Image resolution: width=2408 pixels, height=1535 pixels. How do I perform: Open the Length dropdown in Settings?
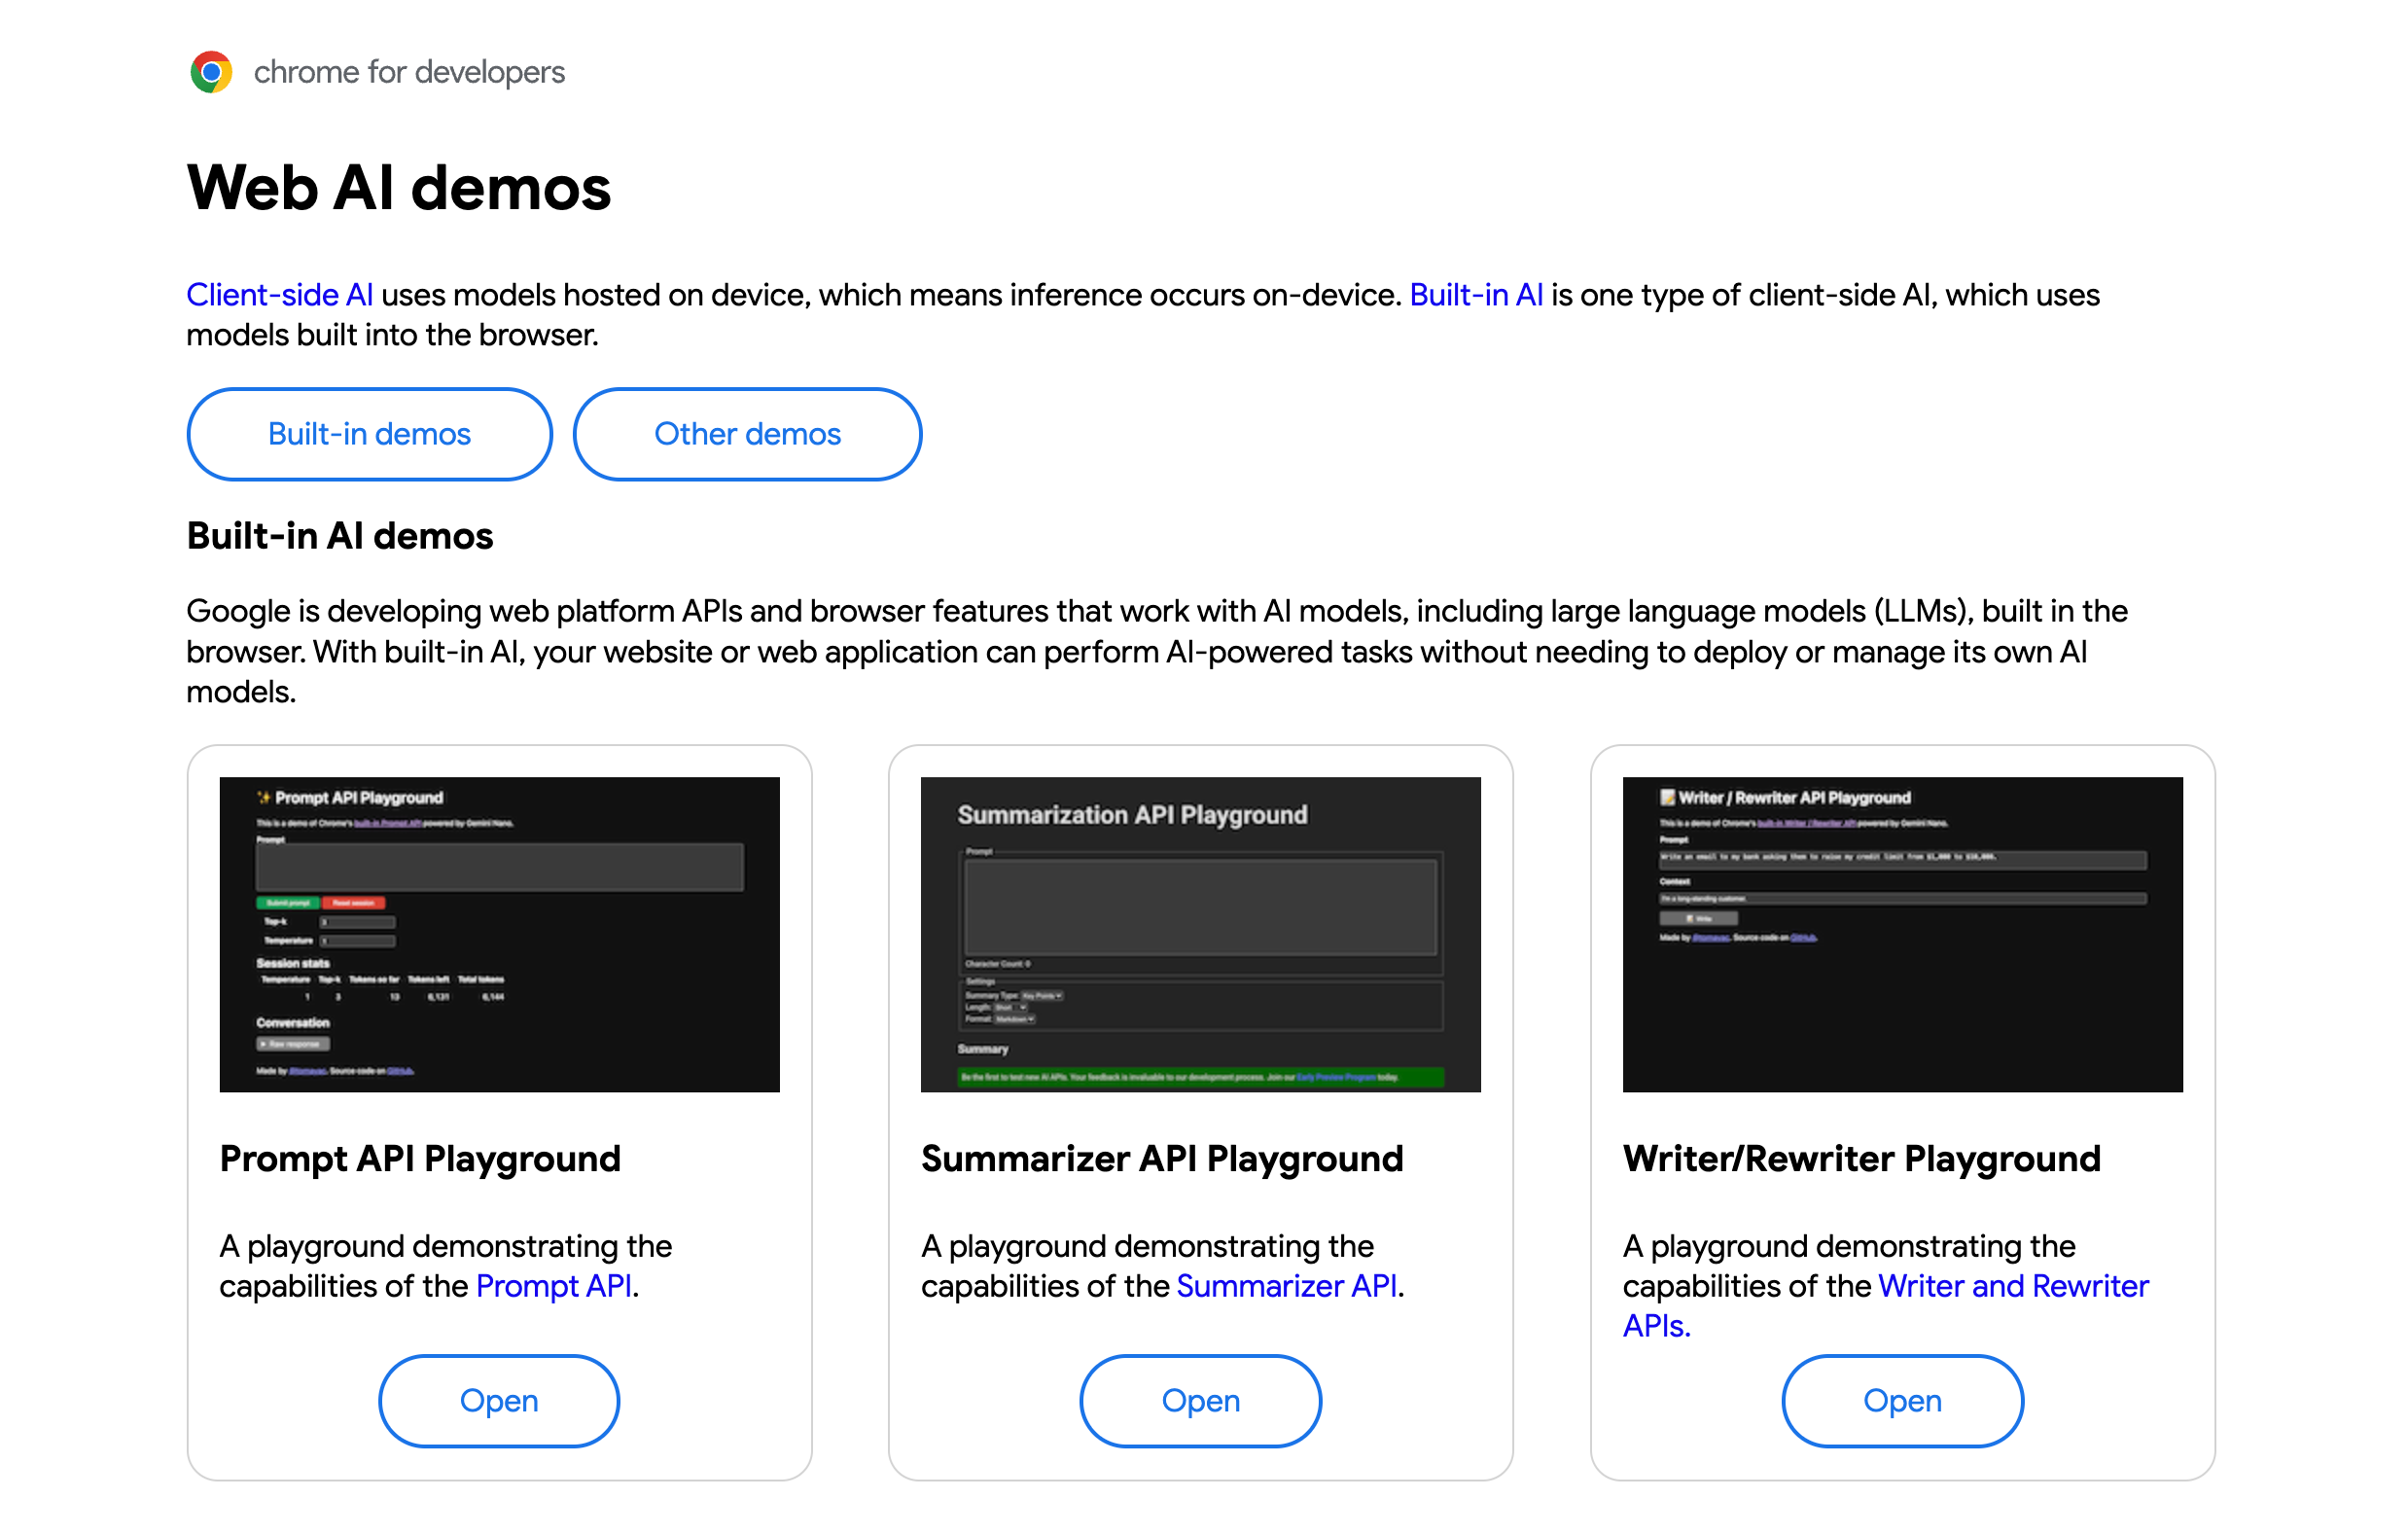(x=1010, y=1008)
